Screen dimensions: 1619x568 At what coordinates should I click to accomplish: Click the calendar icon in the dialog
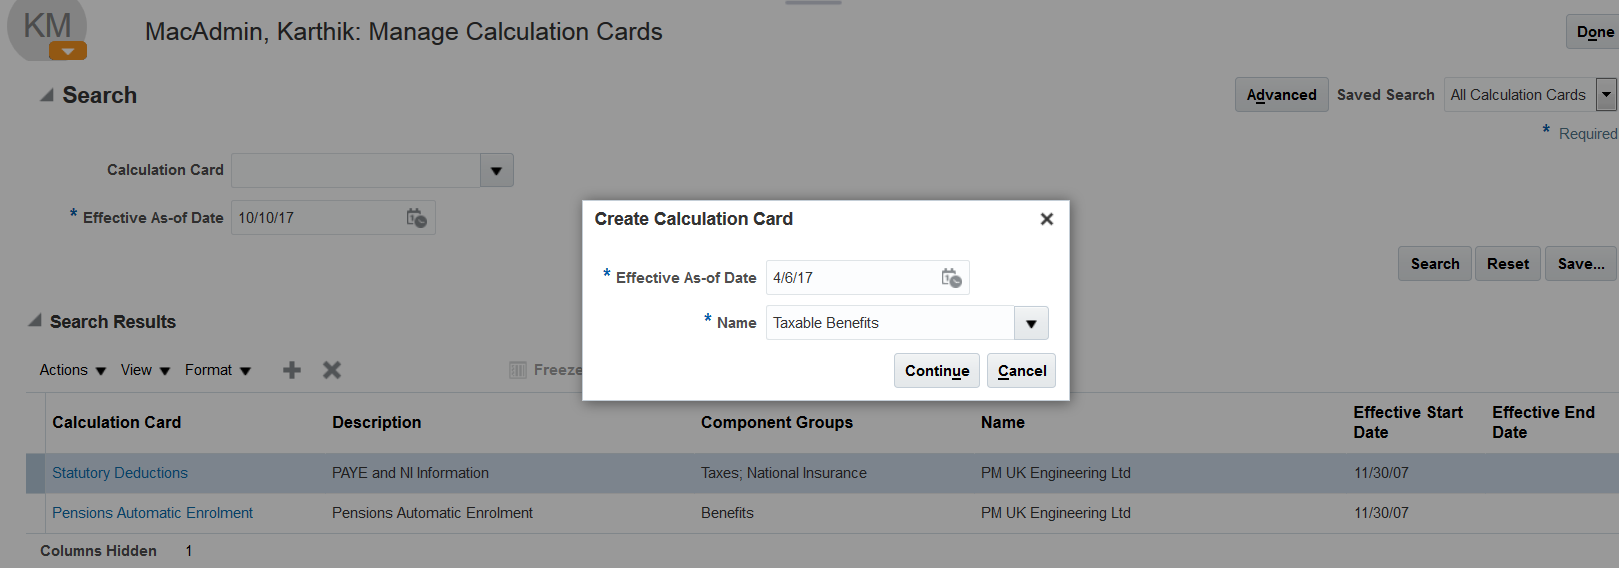pyautogui.click(x=951, y=278)
